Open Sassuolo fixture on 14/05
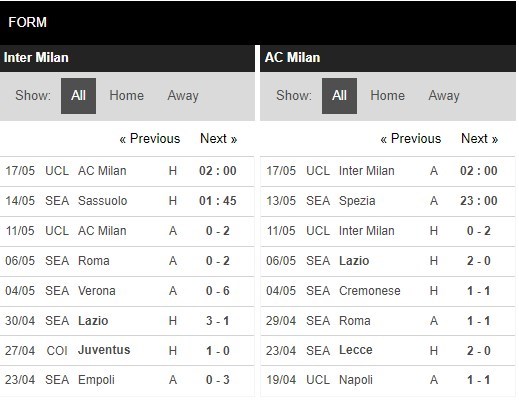 [127, 201]
